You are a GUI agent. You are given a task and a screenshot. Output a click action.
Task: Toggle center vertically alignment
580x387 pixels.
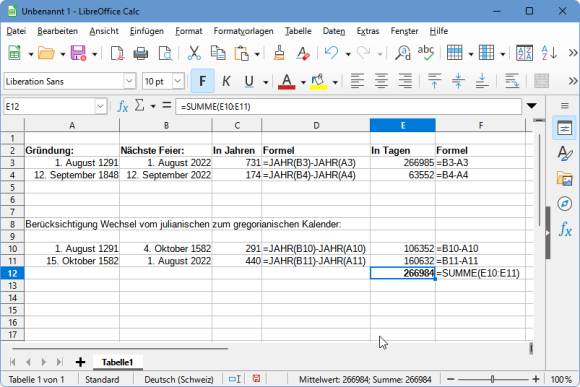coord(458,81)
